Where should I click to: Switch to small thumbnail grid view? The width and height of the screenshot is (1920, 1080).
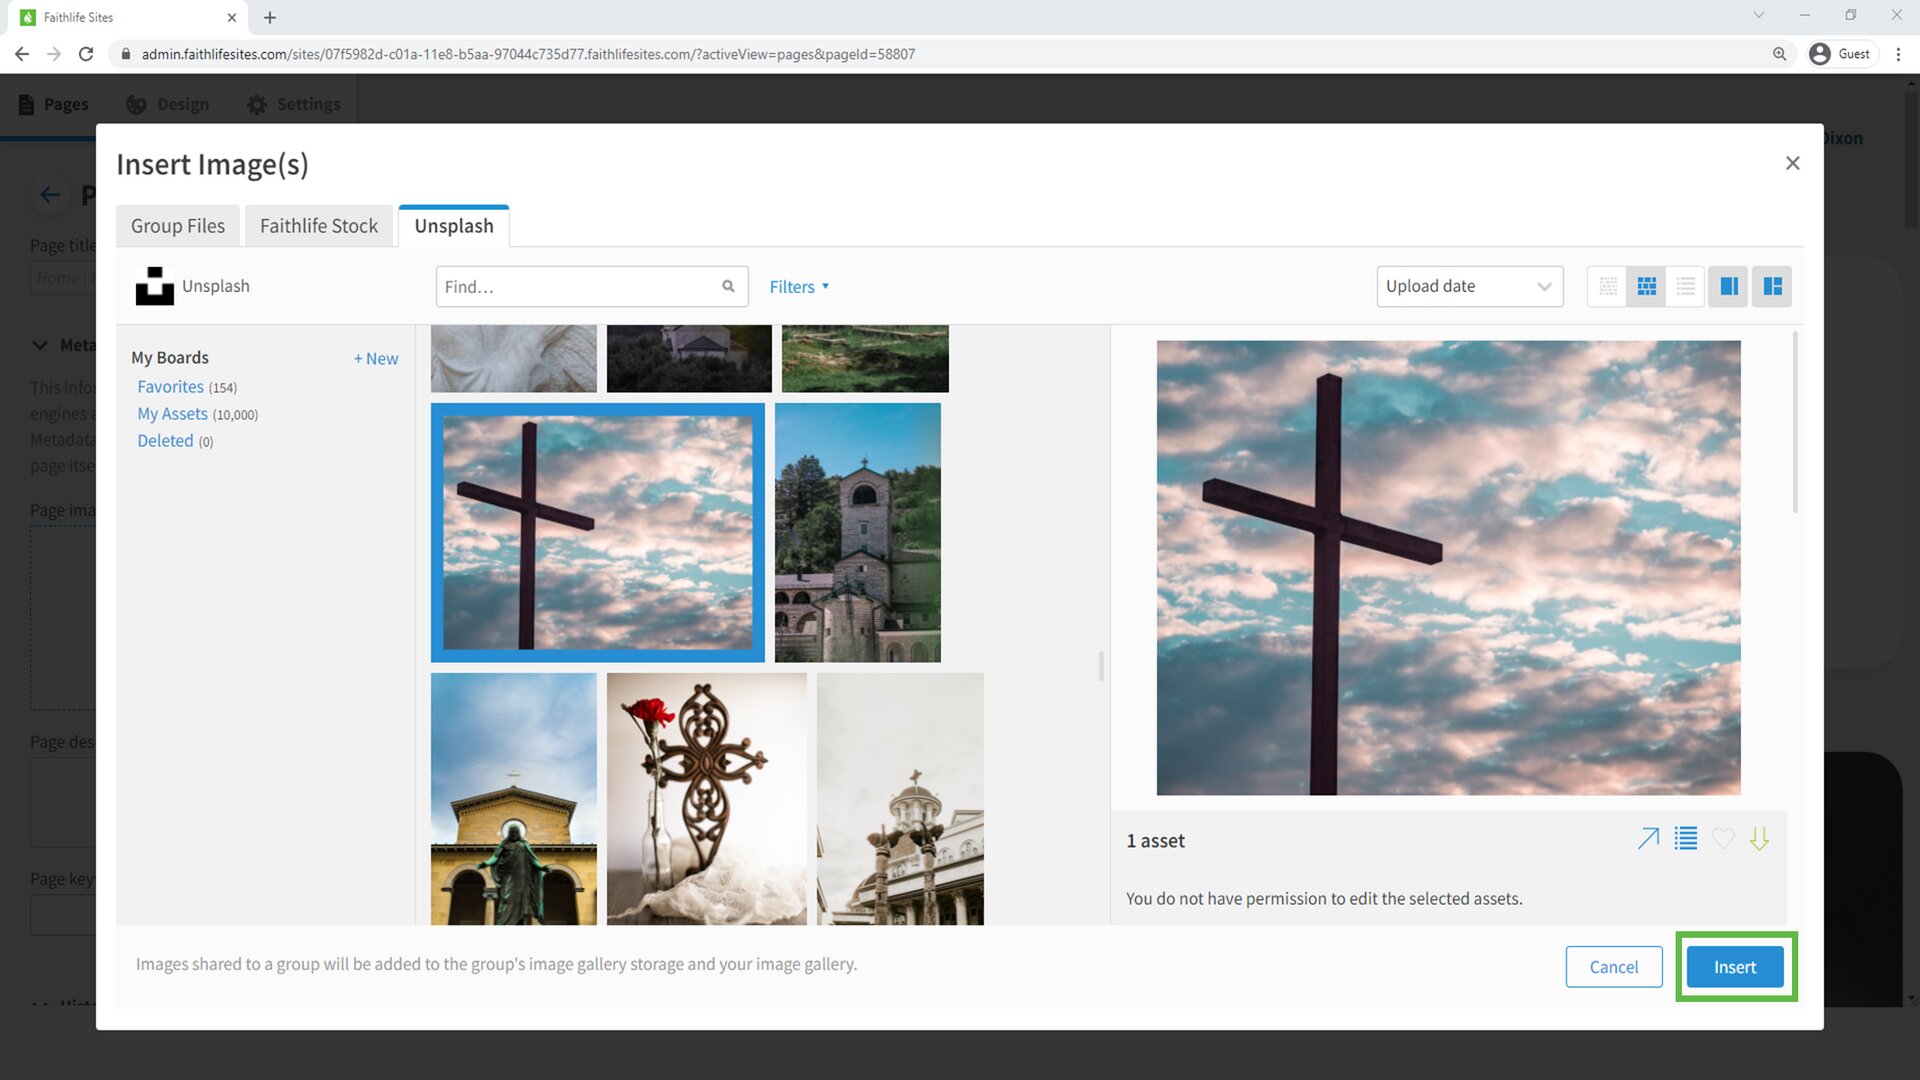point(1607,287)
